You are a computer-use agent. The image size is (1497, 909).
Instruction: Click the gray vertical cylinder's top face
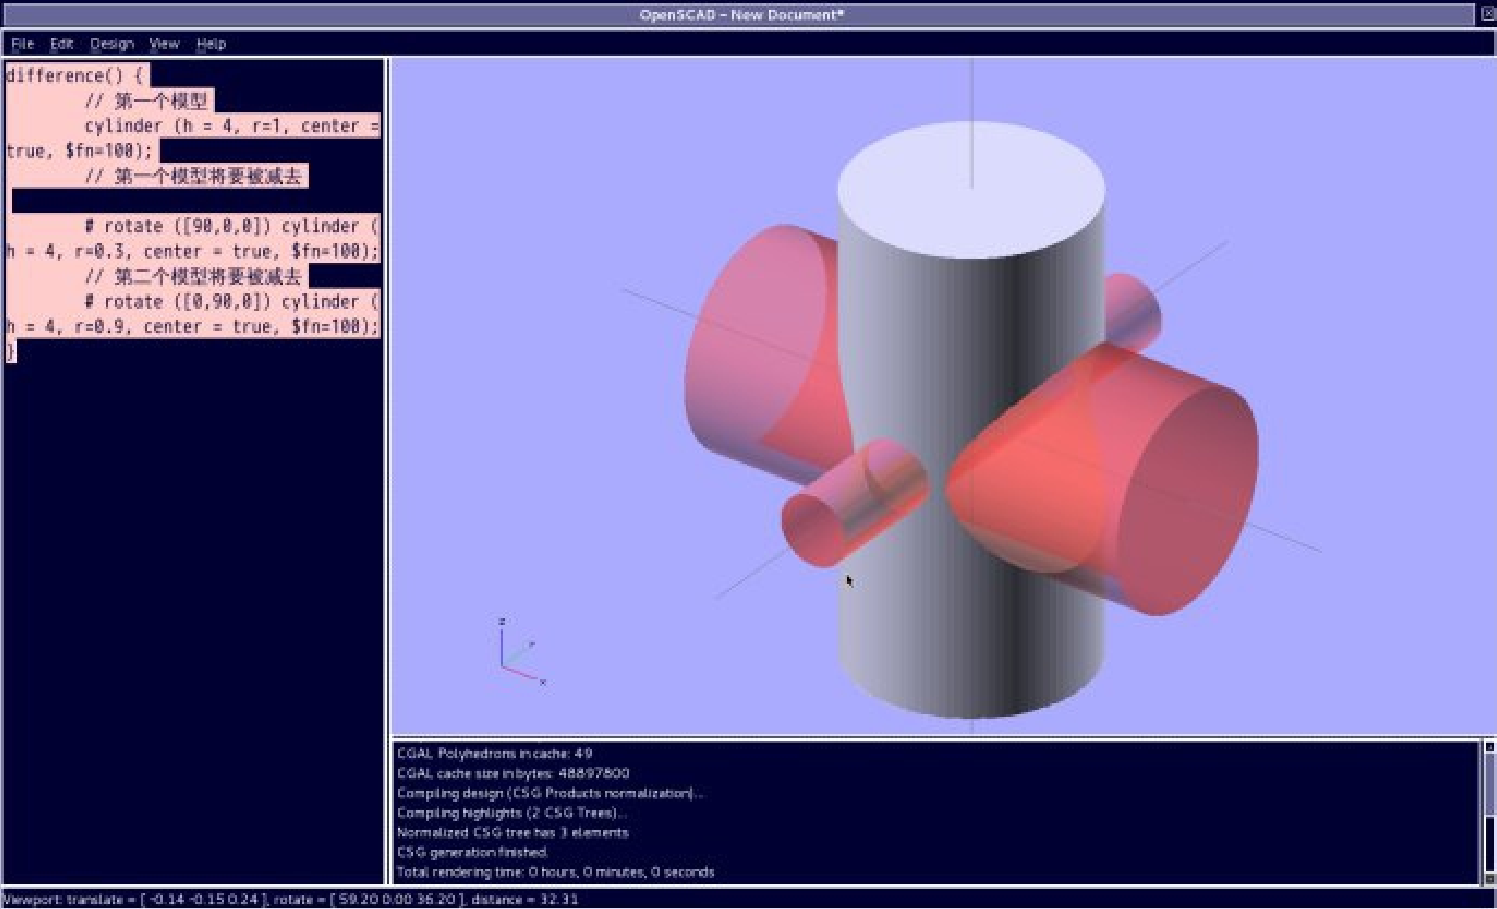pyautogui.click(x=970, y=185)
